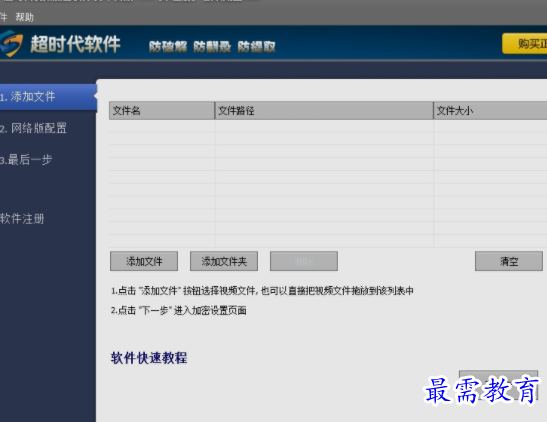Viewport: 547px width, 422px height.
Task: Click instruction text starting 1.点击 "添加文件"
Action: [262, 291]
